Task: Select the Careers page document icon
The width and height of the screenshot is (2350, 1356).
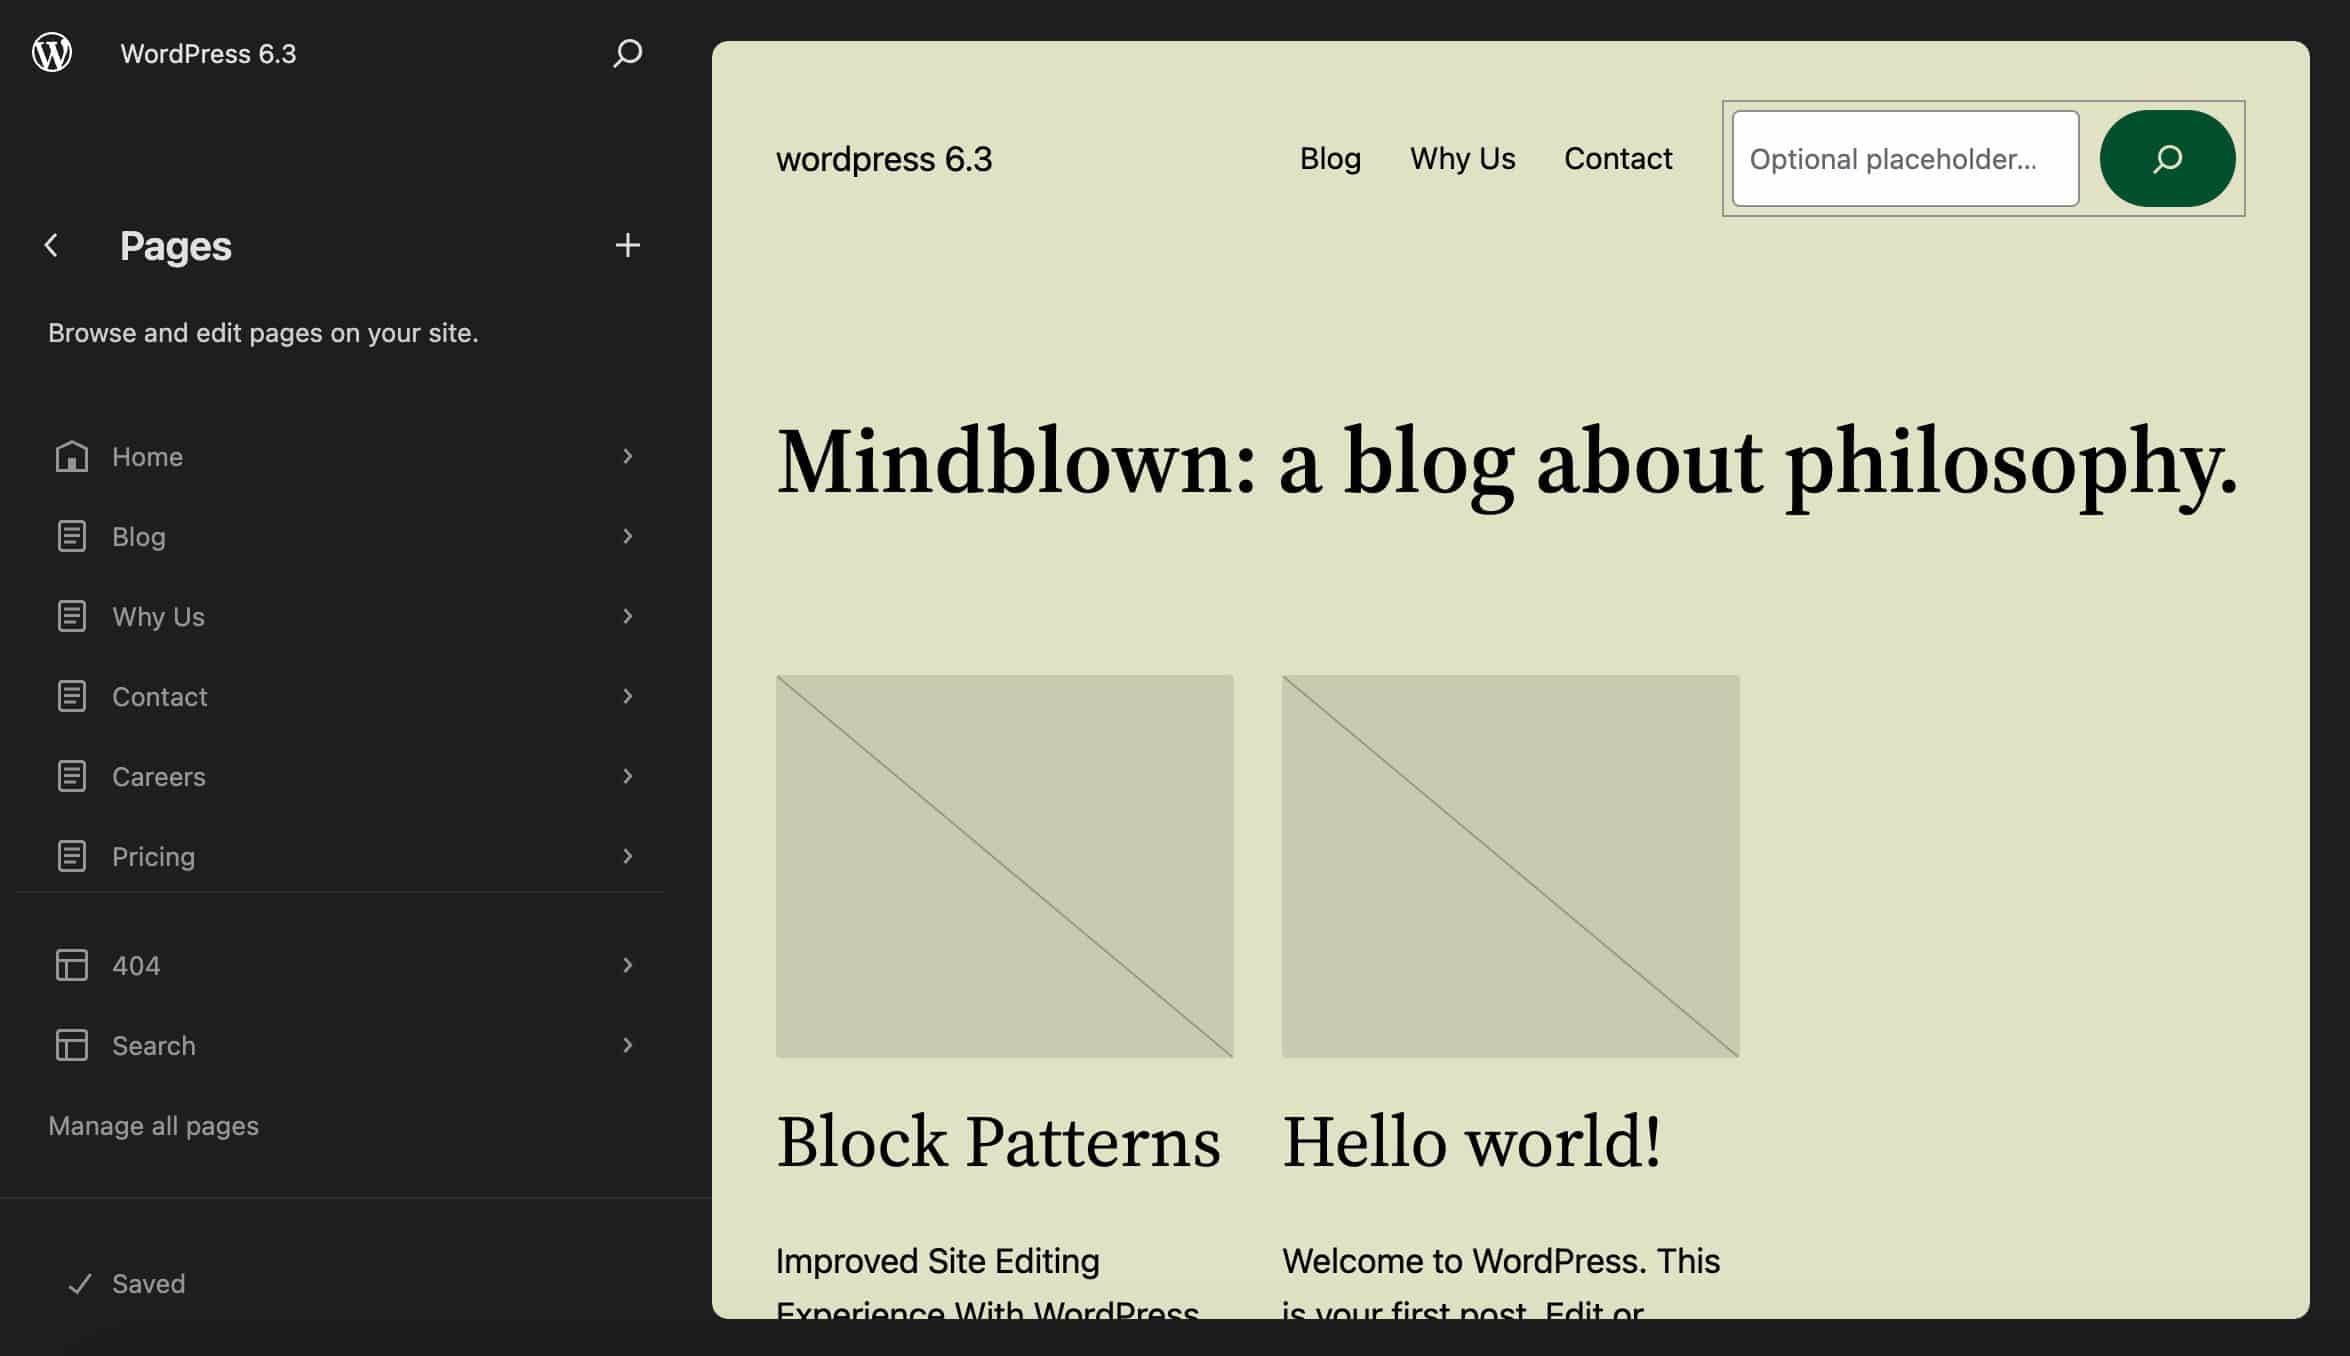Action: [x=71, y=775]
